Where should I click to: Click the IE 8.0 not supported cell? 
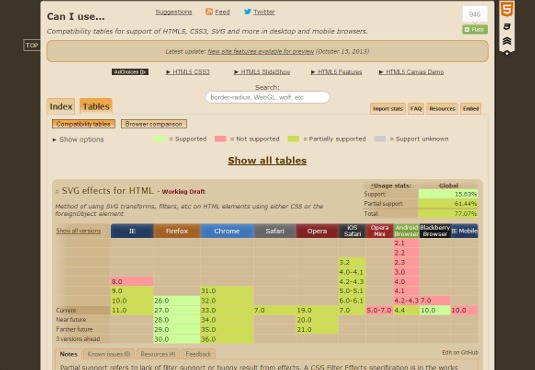point(132,282)
